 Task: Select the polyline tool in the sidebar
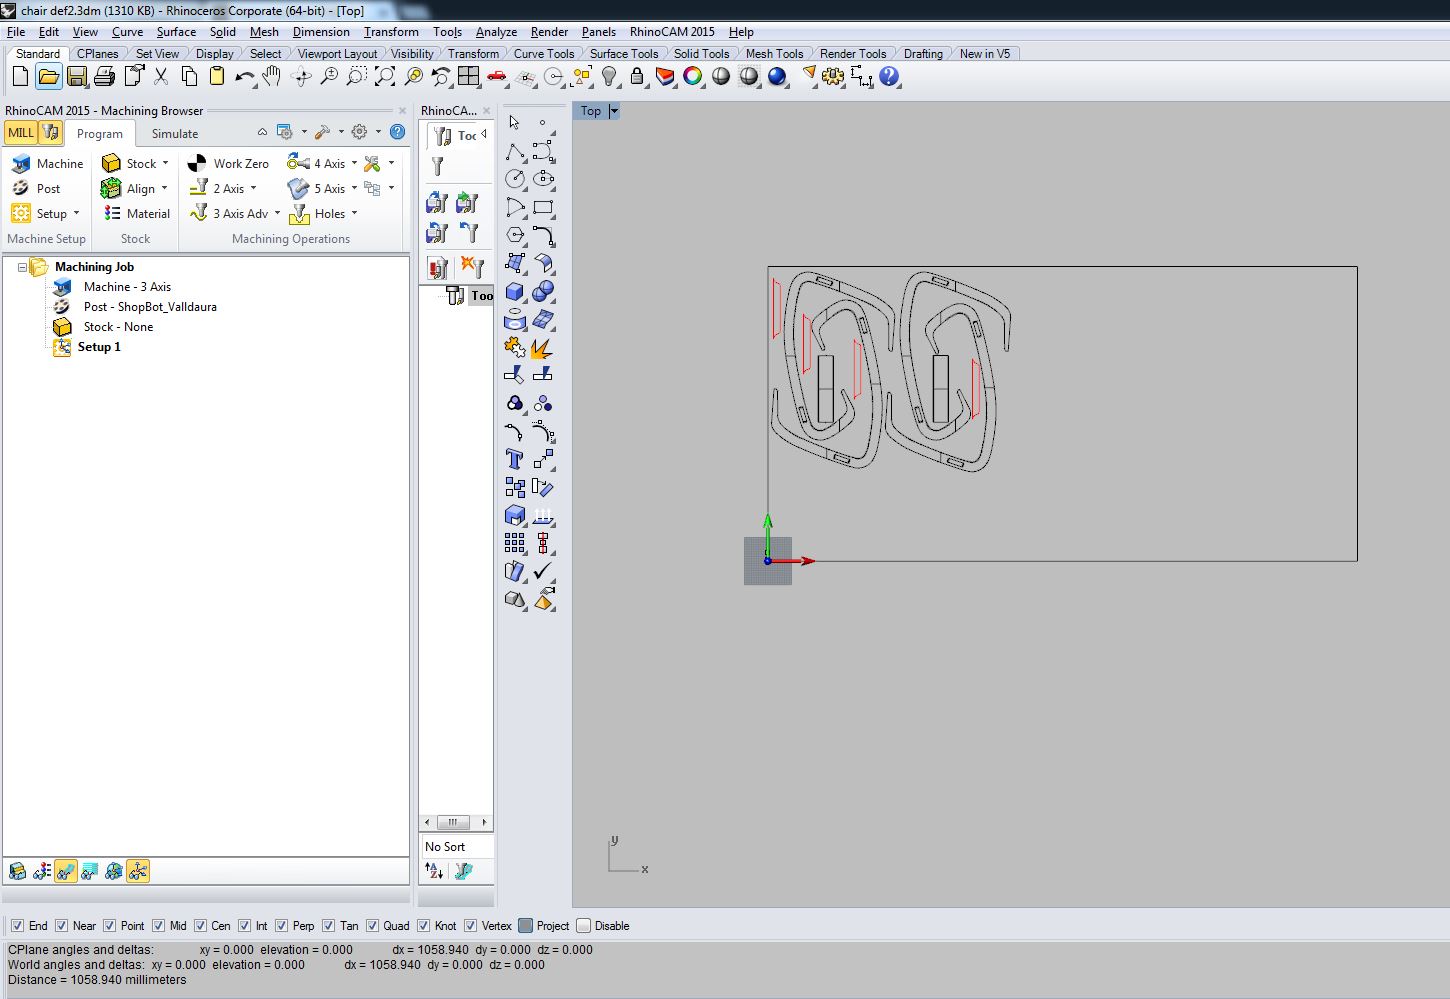[x=515, y=151]
